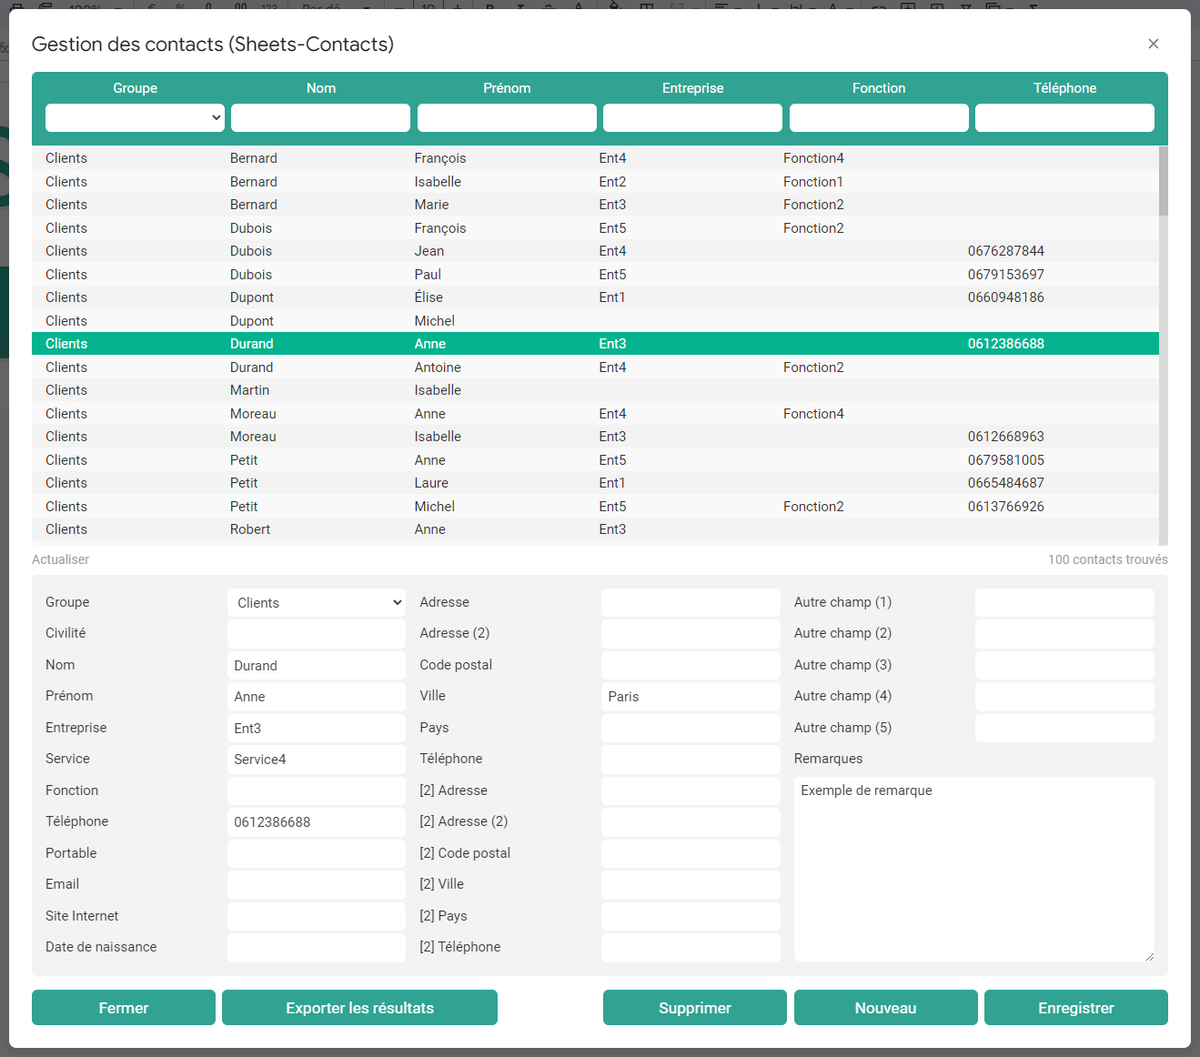Viewport: 1200px width, 1057px height.
Task: Select the Petit Michel contact row
Action: (595, 506)
